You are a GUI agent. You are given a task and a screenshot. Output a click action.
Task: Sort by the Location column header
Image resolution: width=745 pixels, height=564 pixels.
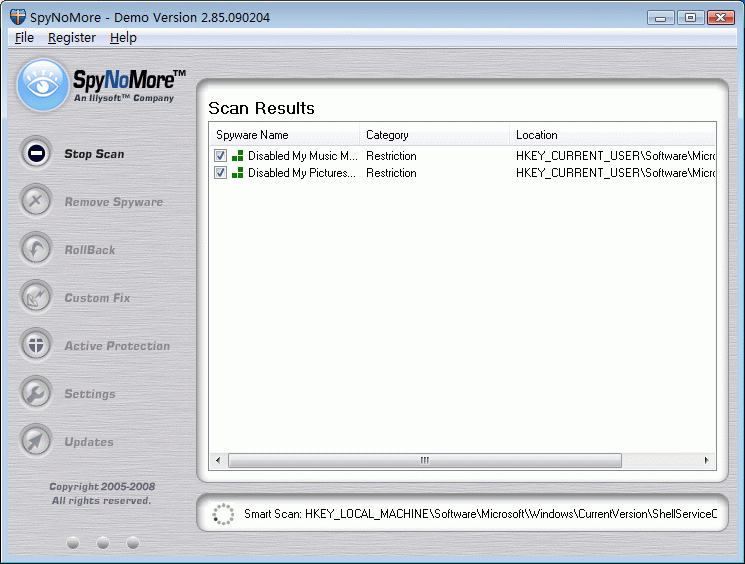(612, 135)
